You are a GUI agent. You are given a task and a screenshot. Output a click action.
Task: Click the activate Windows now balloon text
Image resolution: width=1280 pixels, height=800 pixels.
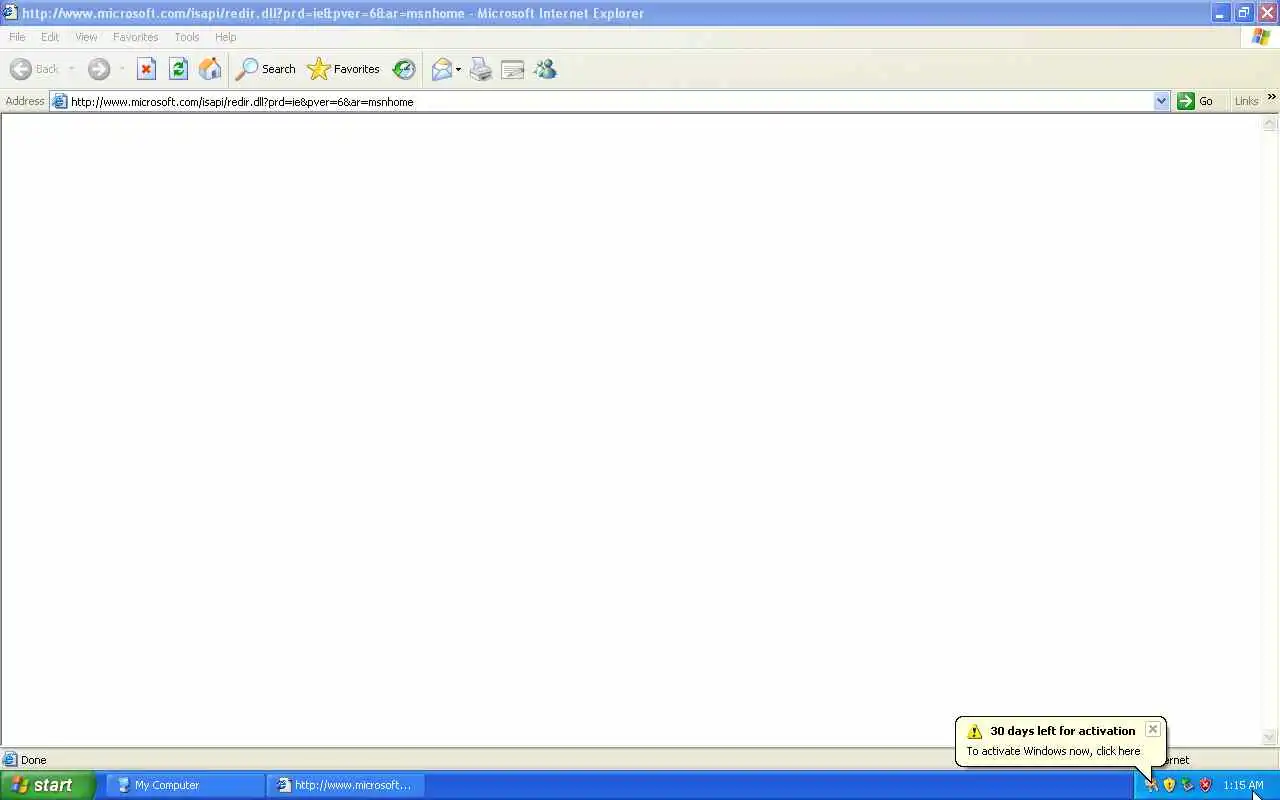coord(1053,751)
